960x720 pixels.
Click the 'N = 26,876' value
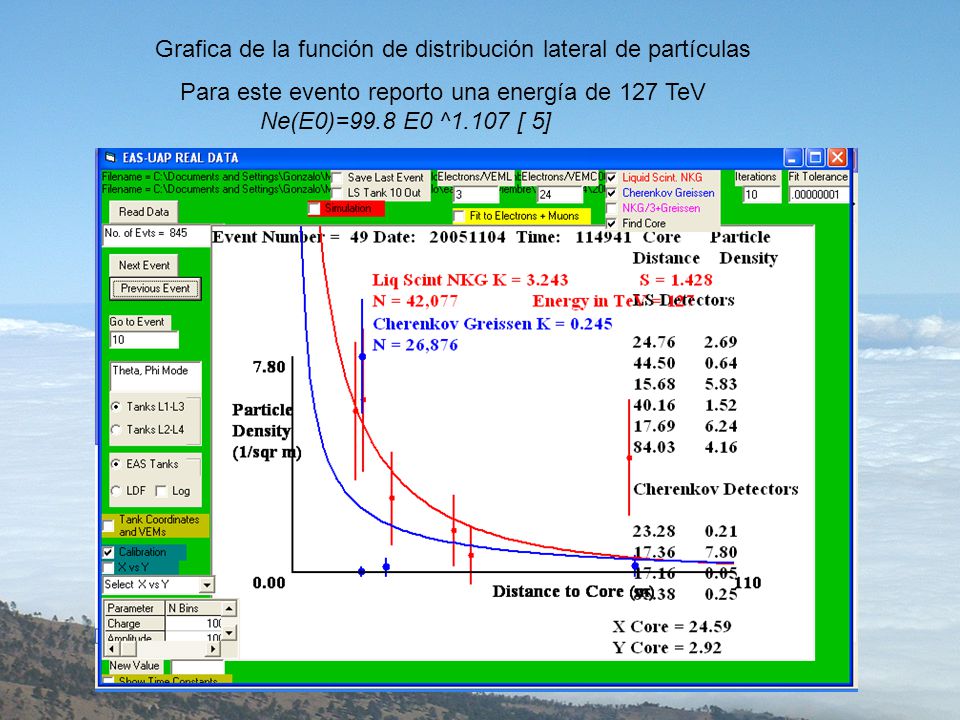(415, 345)
